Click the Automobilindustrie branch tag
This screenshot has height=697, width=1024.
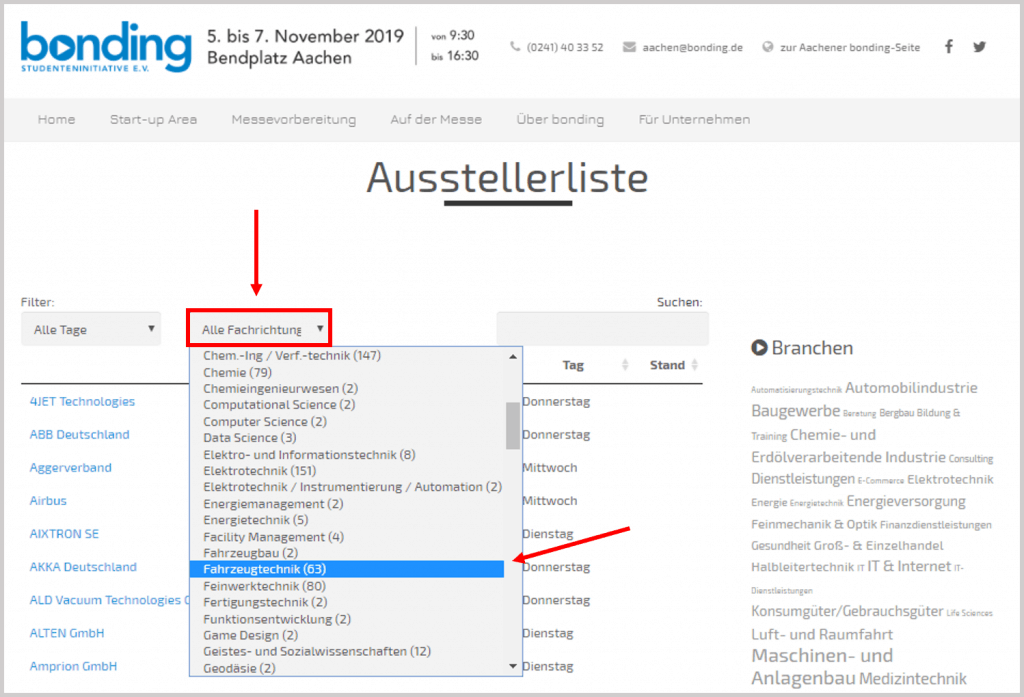click(911, 388)
